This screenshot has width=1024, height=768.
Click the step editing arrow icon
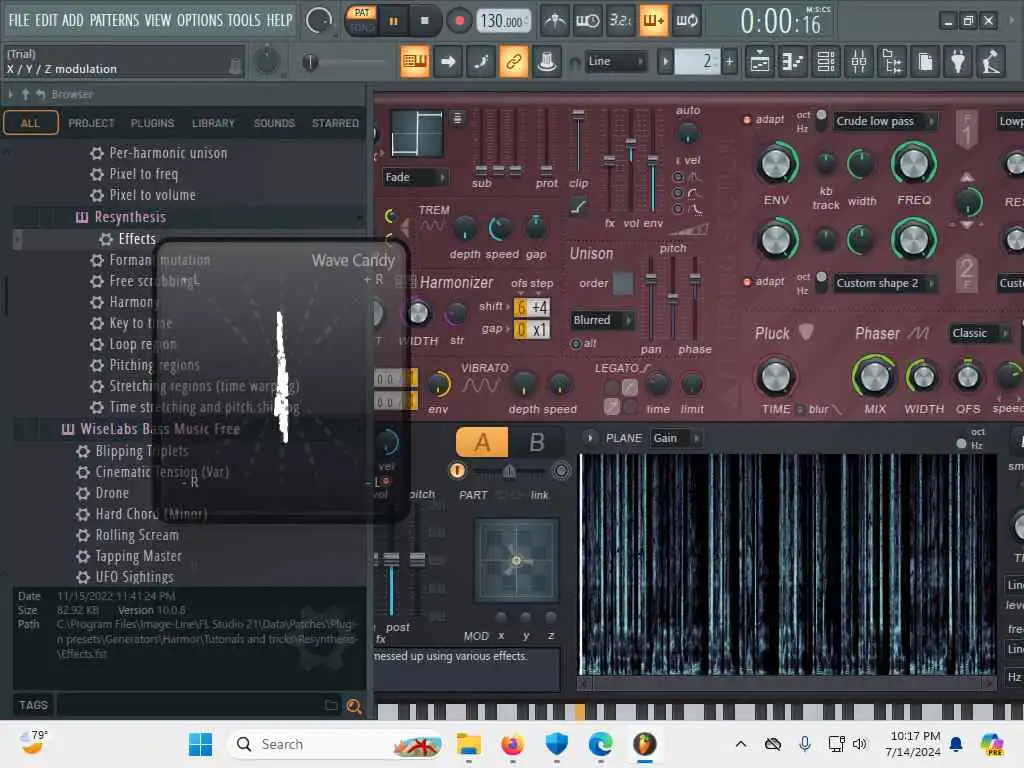pos(448,62)
